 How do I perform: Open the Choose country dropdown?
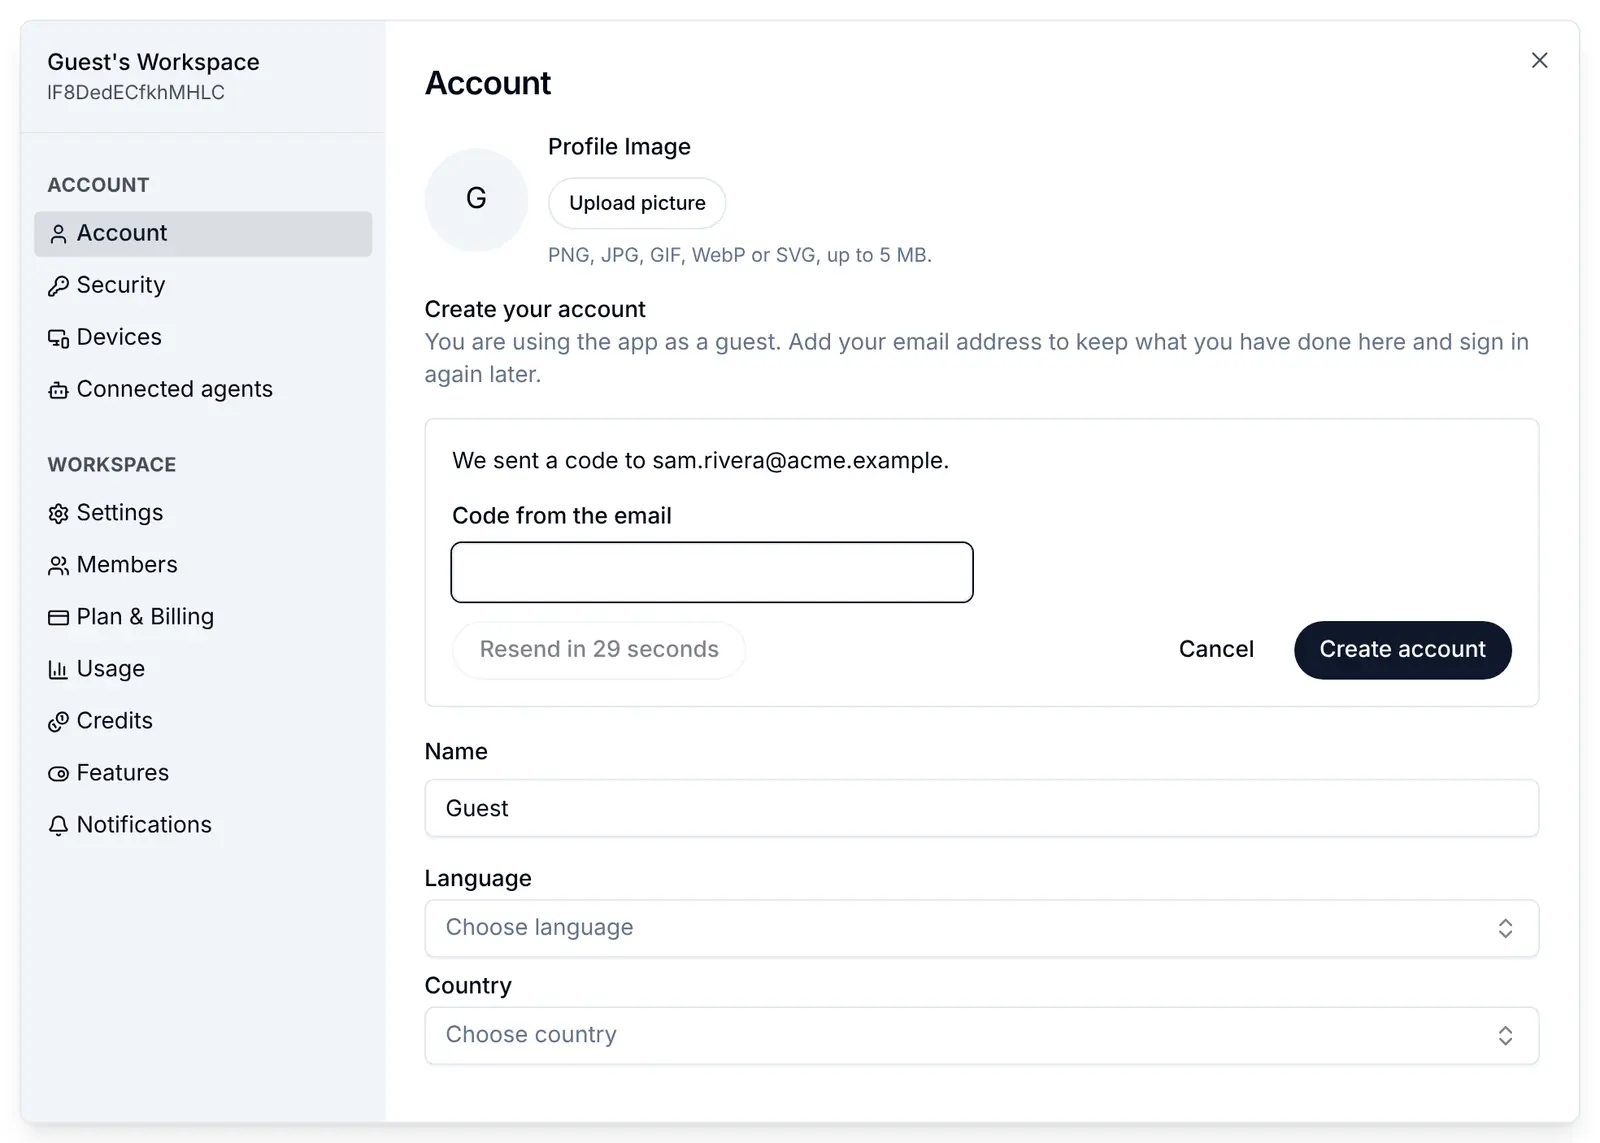coord(981,1035)
